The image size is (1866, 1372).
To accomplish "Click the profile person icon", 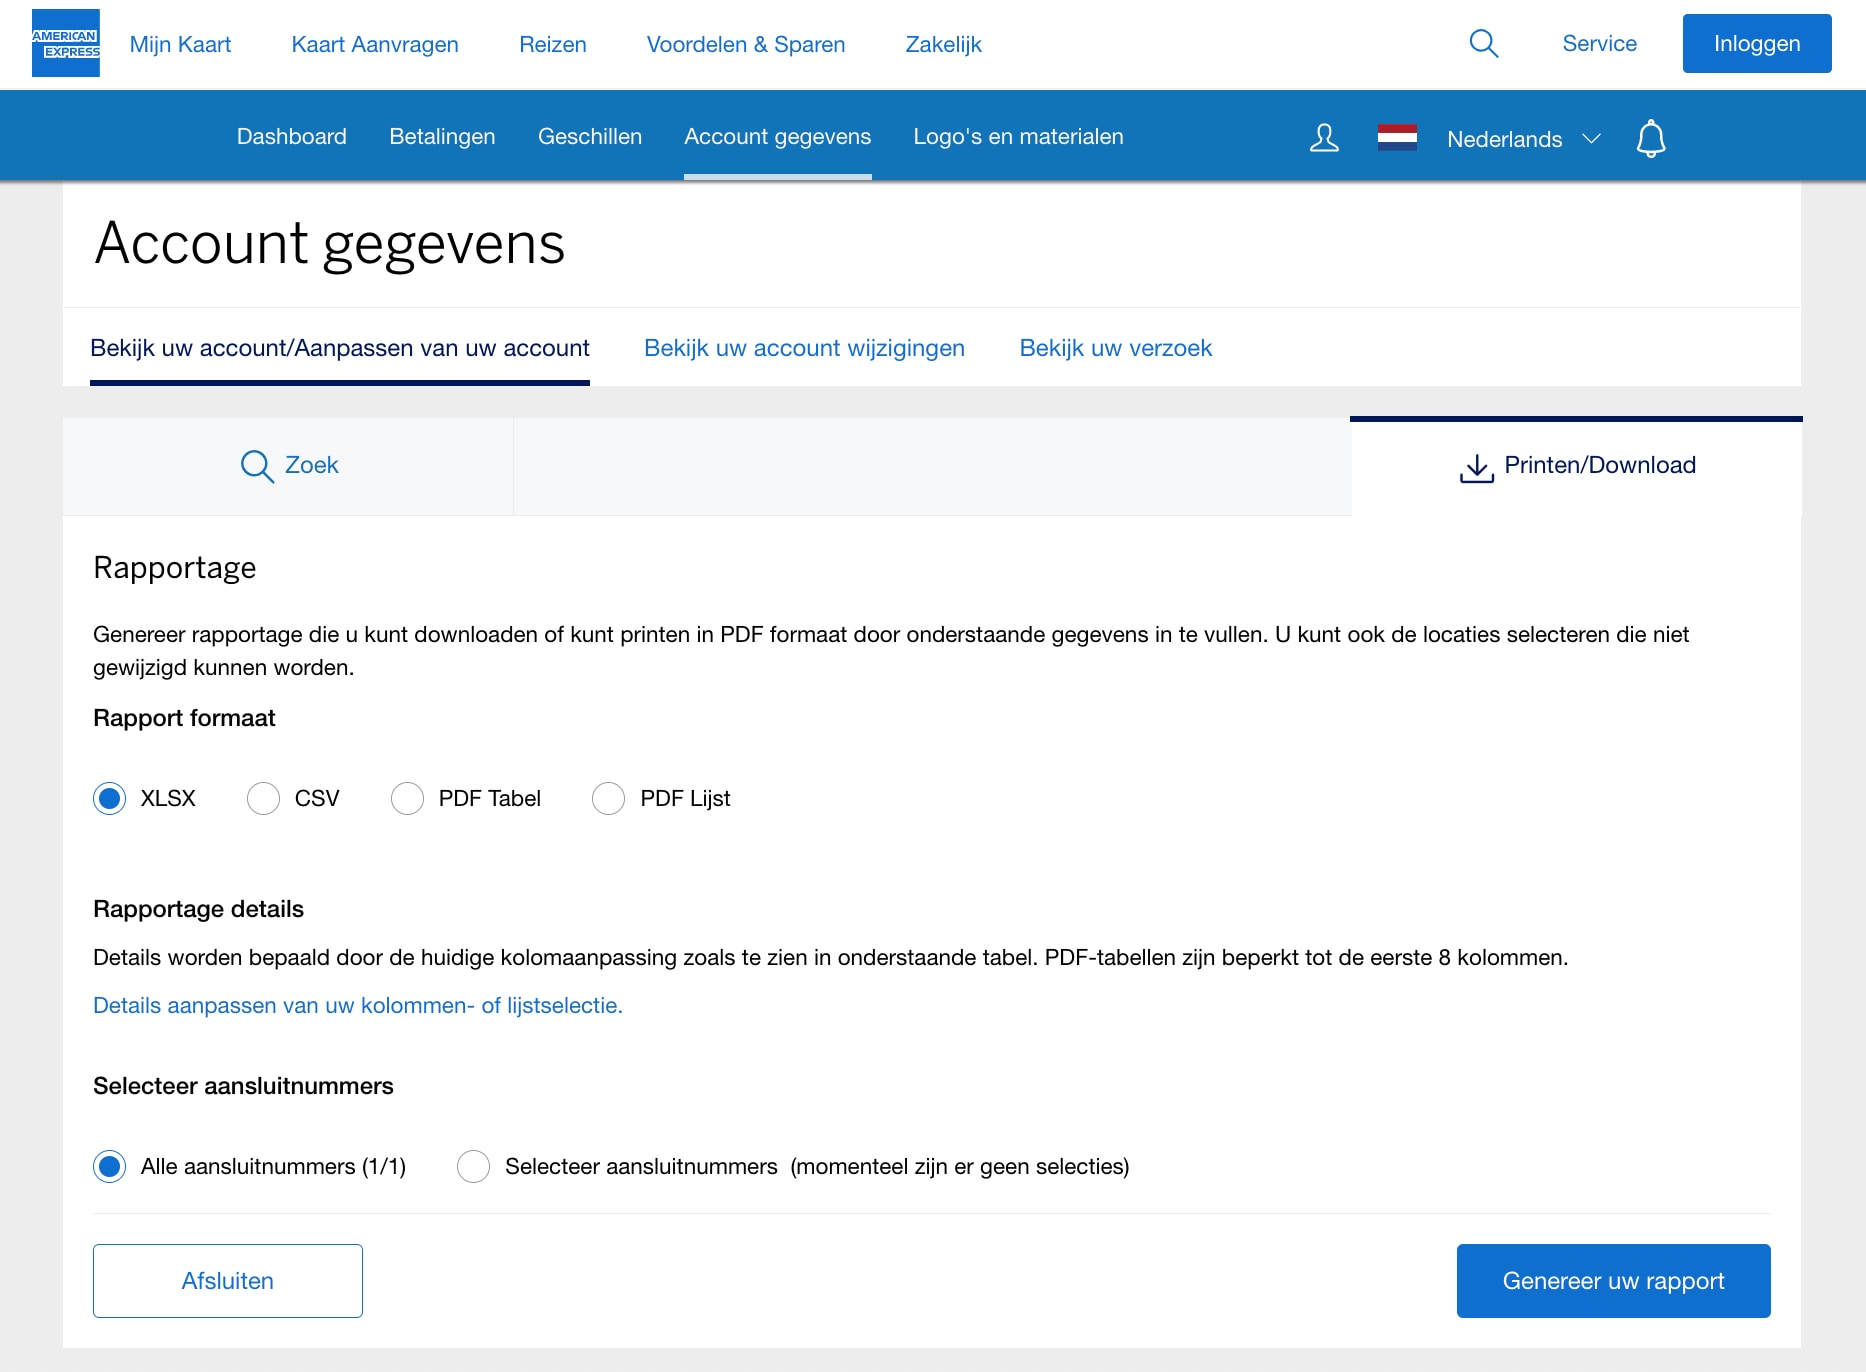I will [1323, 137].
